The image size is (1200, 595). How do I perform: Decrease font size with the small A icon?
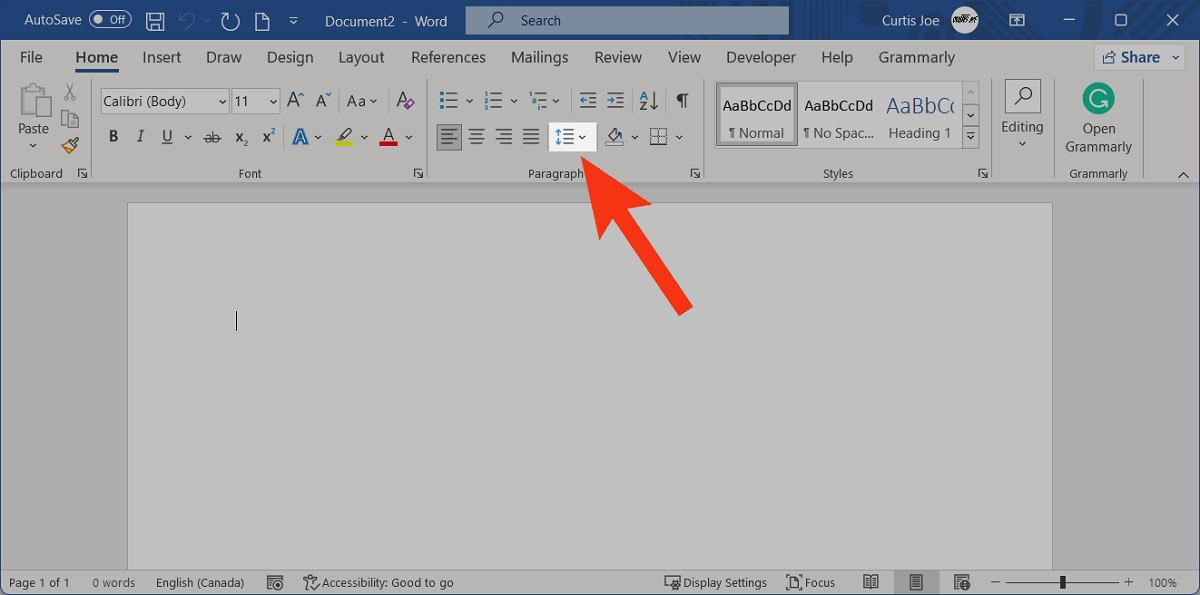click(323, 101)
